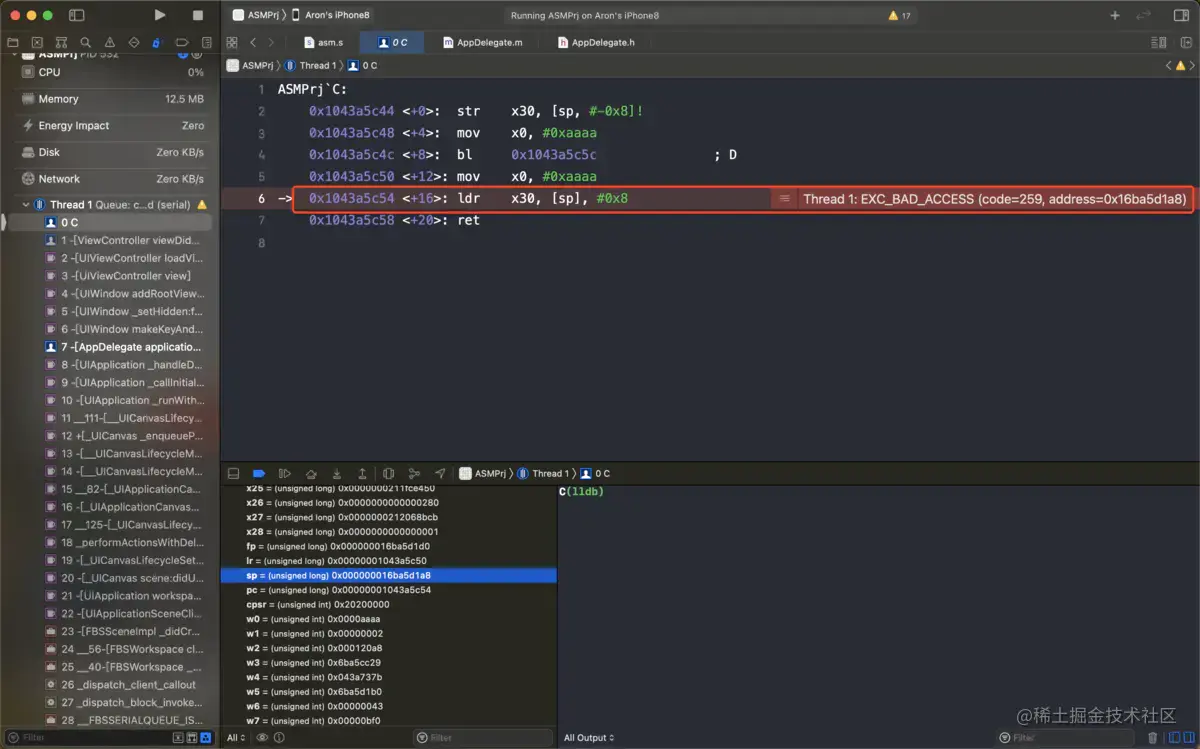Switch to the AppDelegate.m tab
Viewport: 1200px width, 749px height.
pos(483,42)
